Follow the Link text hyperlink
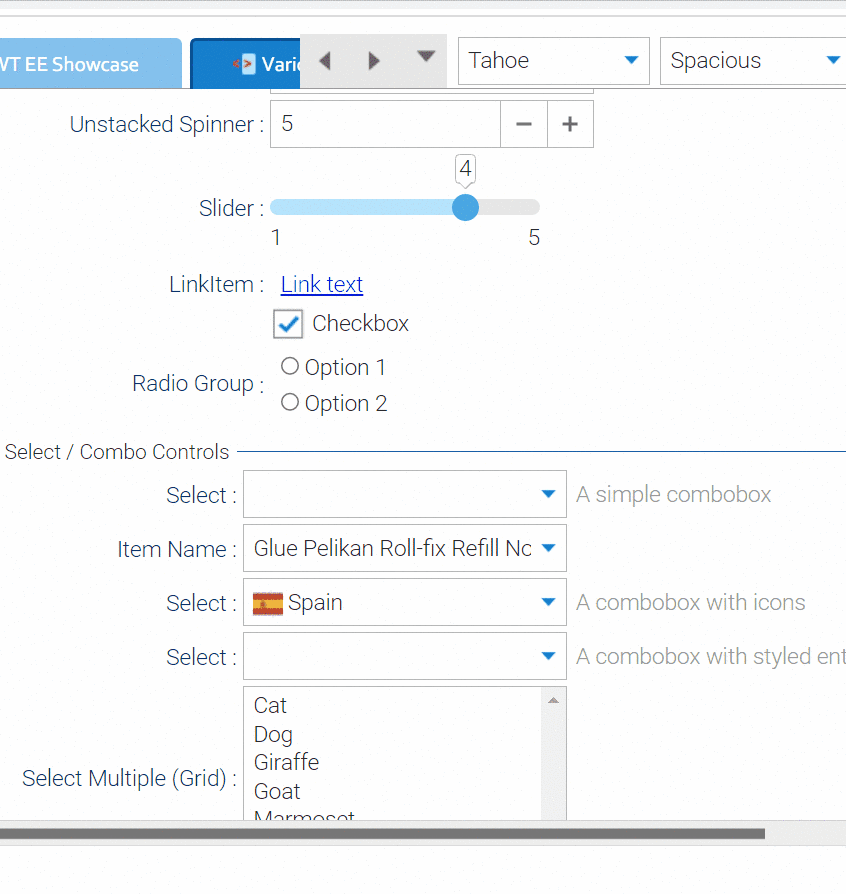 pyautogui.click(x=322, y=285)
